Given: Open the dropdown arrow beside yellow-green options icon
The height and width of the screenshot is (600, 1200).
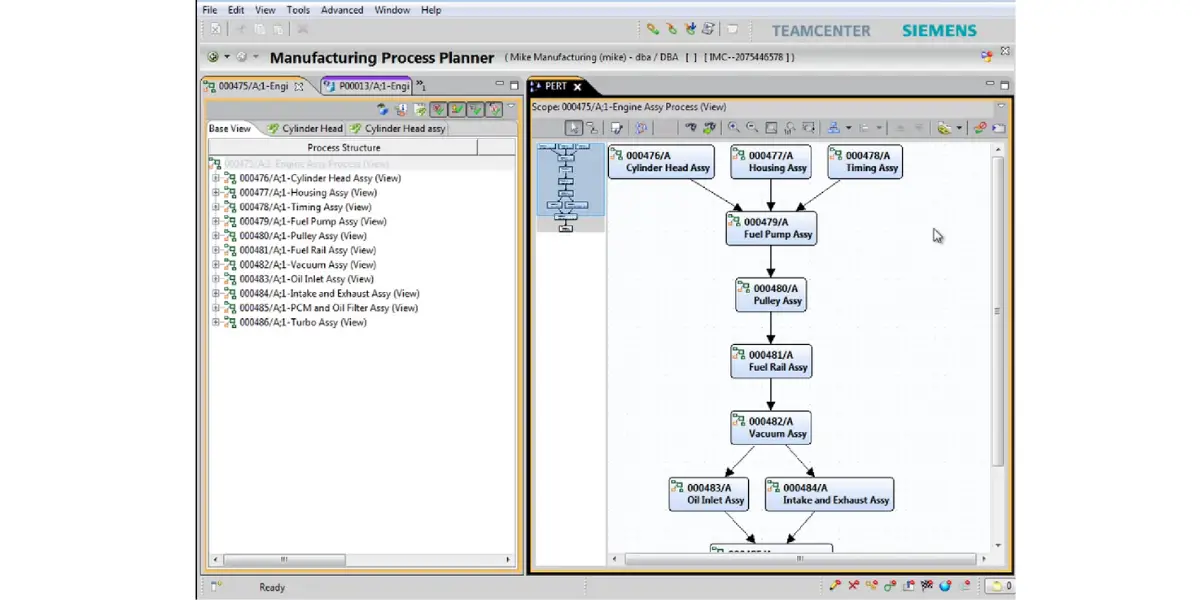Looking at the screenshot, I should (x=959, y=128).
